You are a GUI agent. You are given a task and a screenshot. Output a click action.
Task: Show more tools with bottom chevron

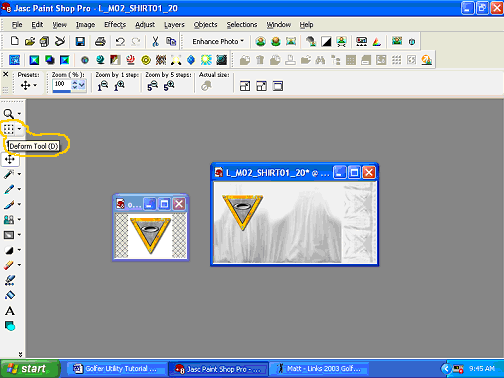20,354
